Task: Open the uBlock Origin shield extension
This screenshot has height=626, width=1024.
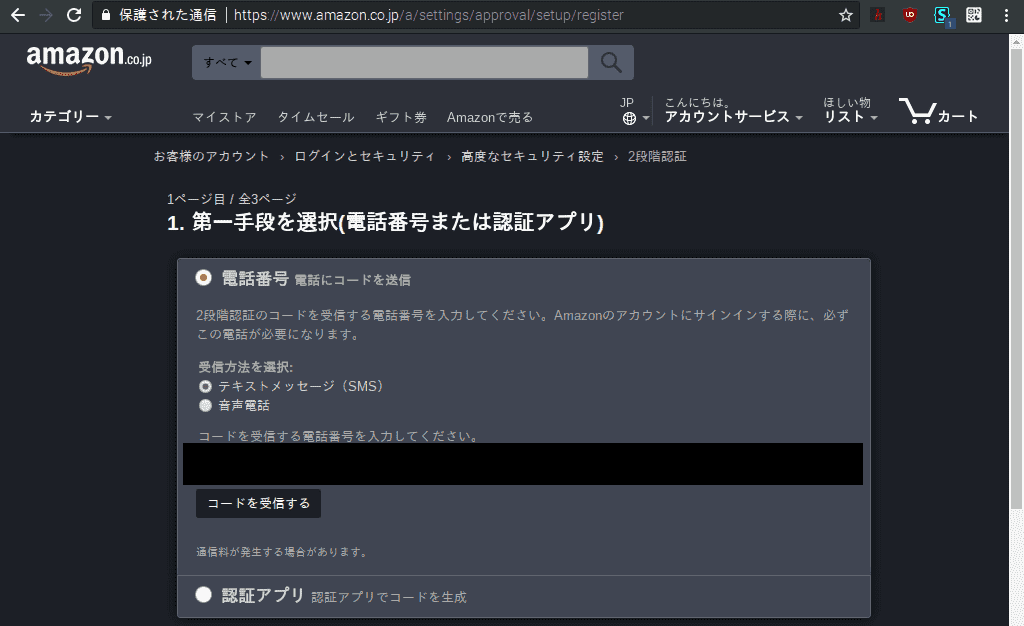Action: tap(910, 15)
